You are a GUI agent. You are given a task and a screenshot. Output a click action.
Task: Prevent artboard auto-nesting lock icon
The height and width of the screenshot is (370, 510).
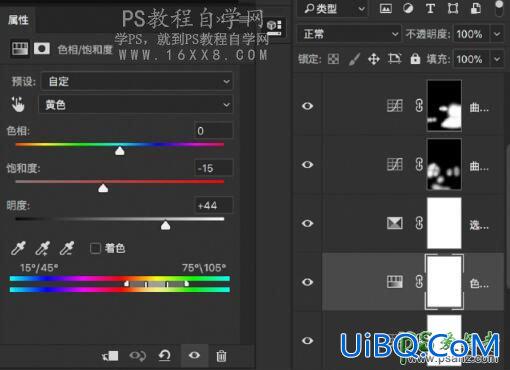coord(395,59)
